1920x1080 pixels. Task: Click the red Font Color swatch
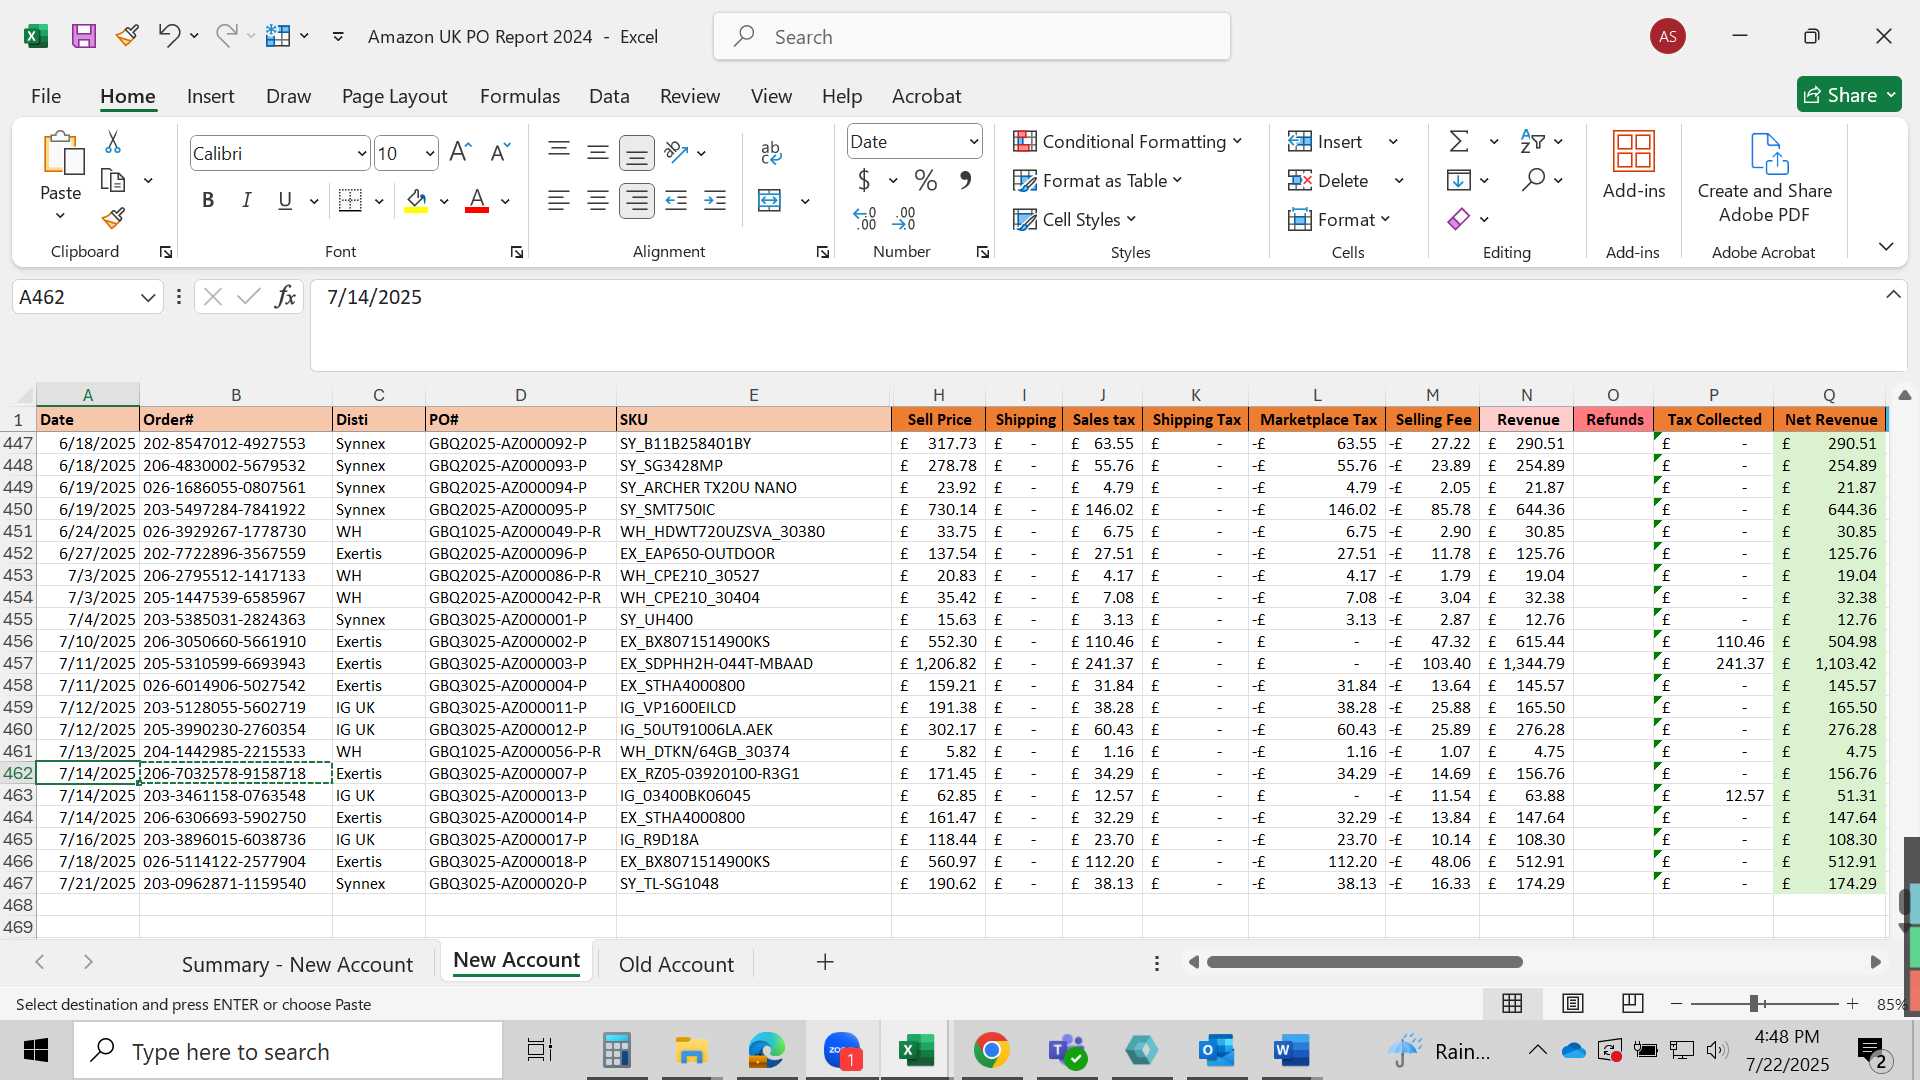477,201
